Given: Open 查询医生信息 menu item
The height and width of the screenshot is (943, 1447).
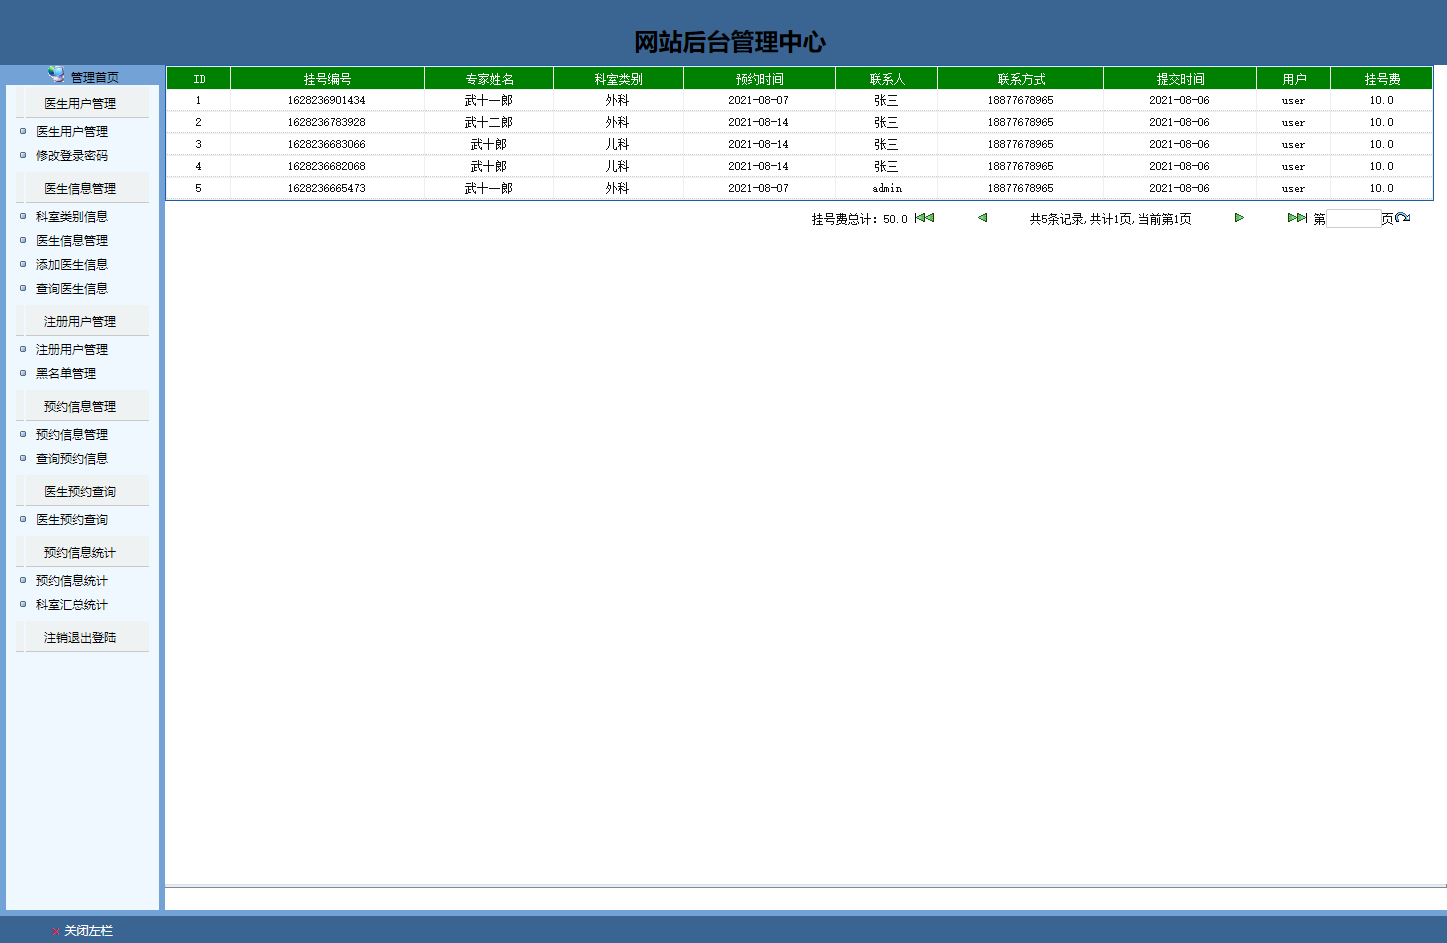Looking at the screenshot, I should tap(72, 288).
